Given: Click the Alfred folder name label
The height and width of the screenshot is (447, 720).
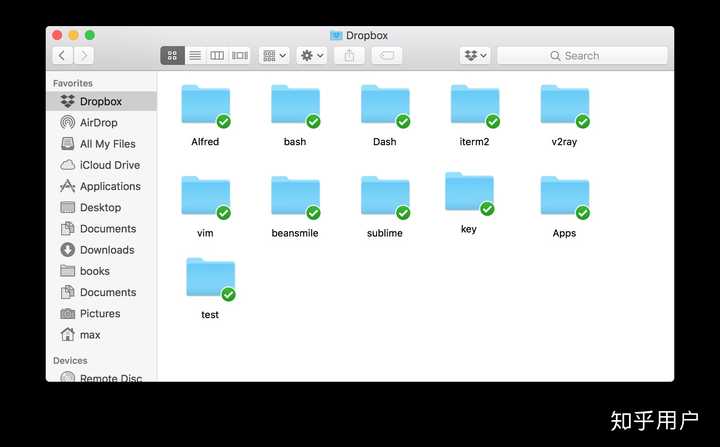Looking at the screenshot, I should [205, 141].
